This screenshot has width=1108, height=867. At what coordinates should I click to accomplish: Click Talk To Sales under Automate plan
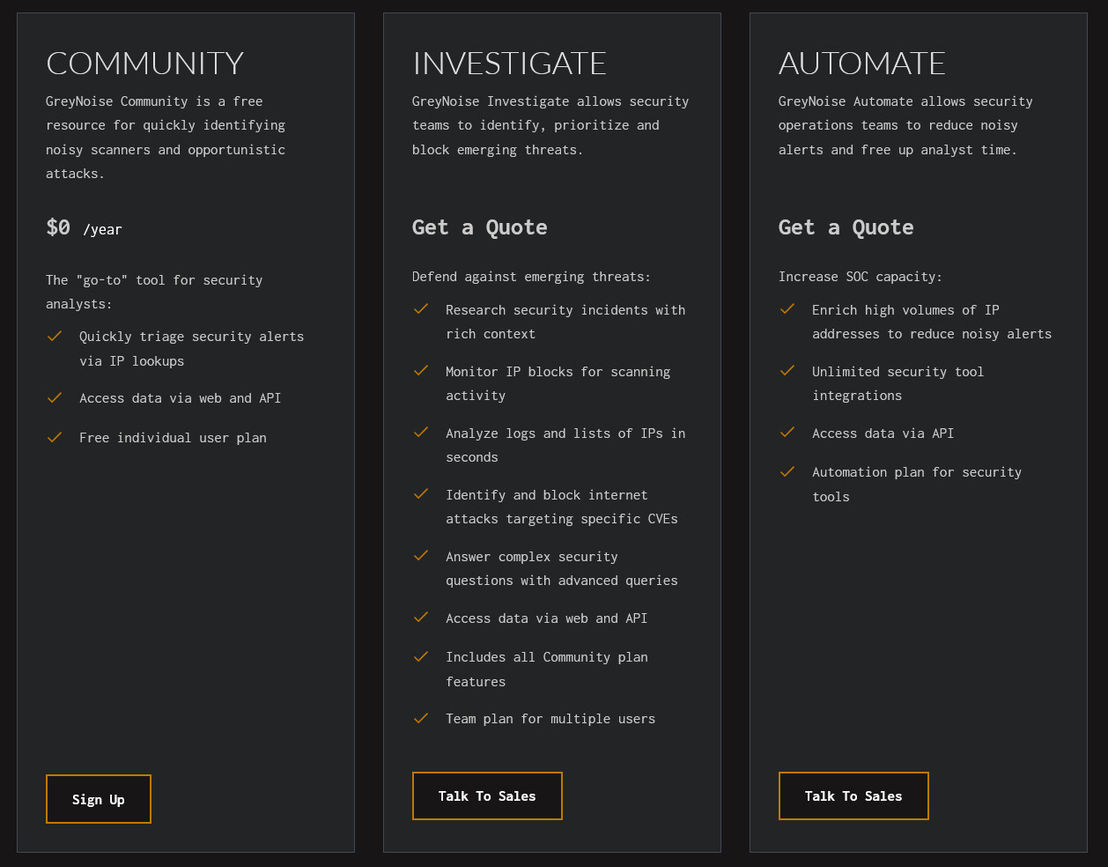(853, 796)
